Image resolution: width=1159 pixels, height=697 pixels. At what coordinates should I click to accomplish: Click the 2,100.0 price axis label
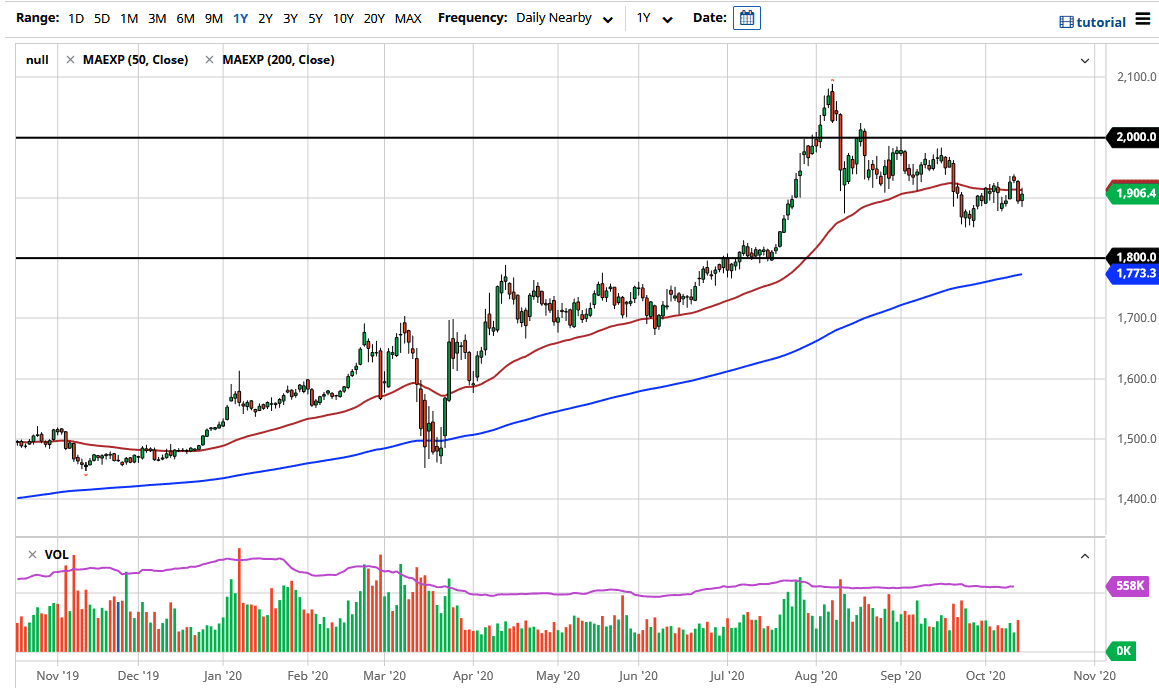click(x=1136, y=77)
